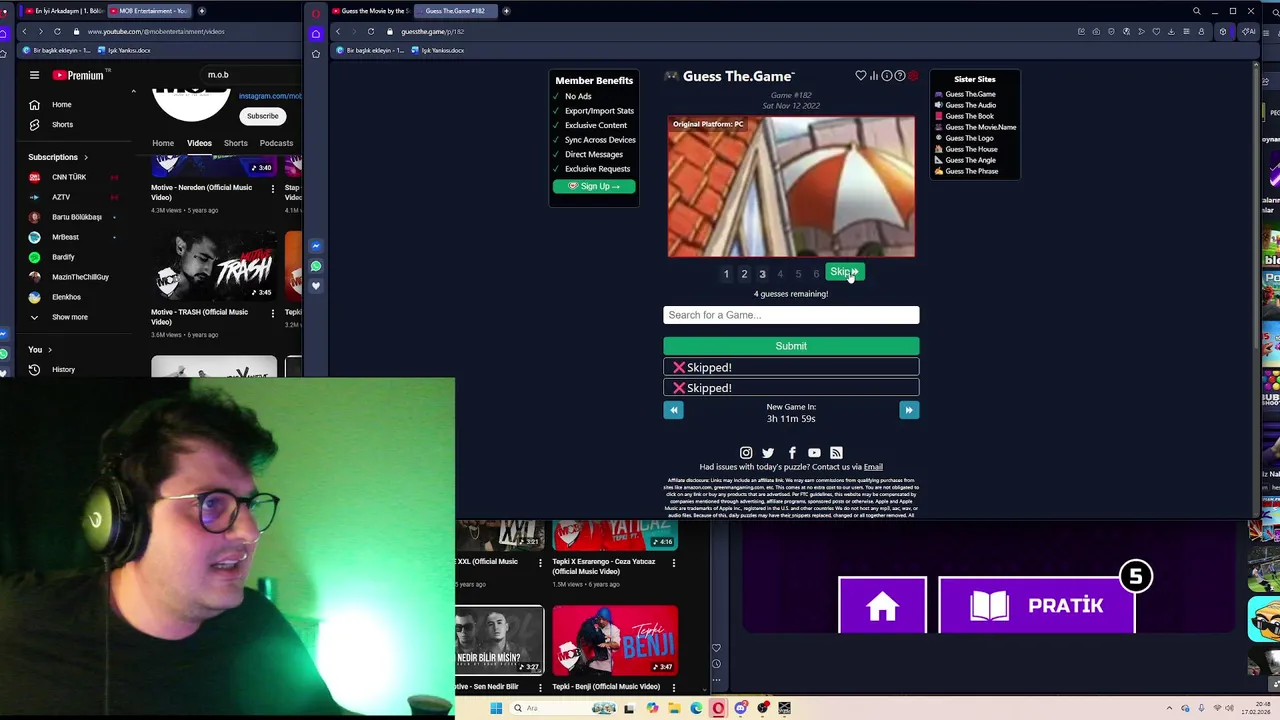Open the Twitter icon below the game
1280x720 pixels.
tap(768, 453)
